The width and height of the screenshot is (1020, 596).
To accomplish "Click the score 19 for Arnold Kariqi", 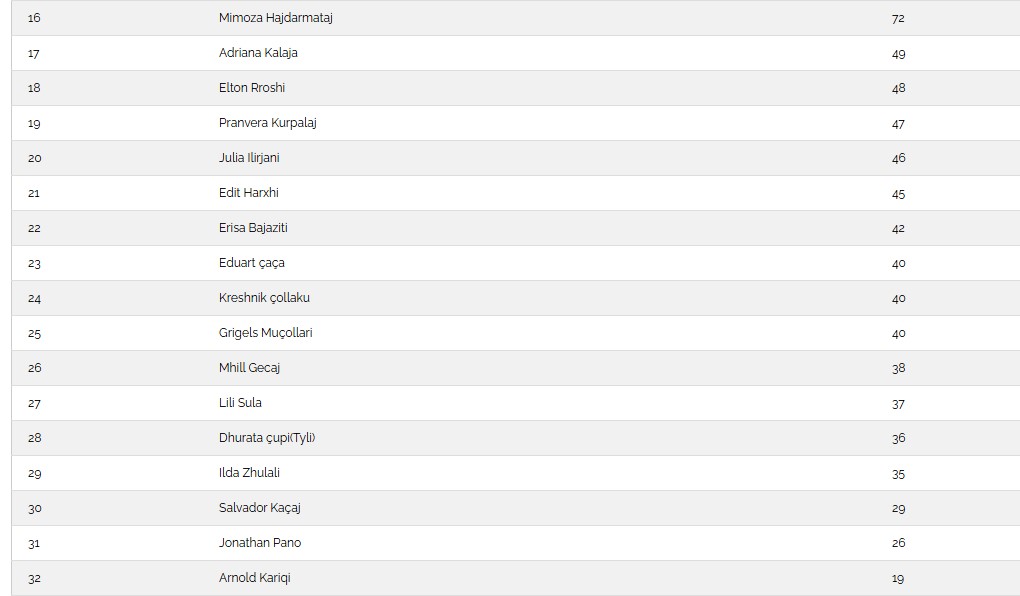I will pyautogui.click(x=898, y=578).
